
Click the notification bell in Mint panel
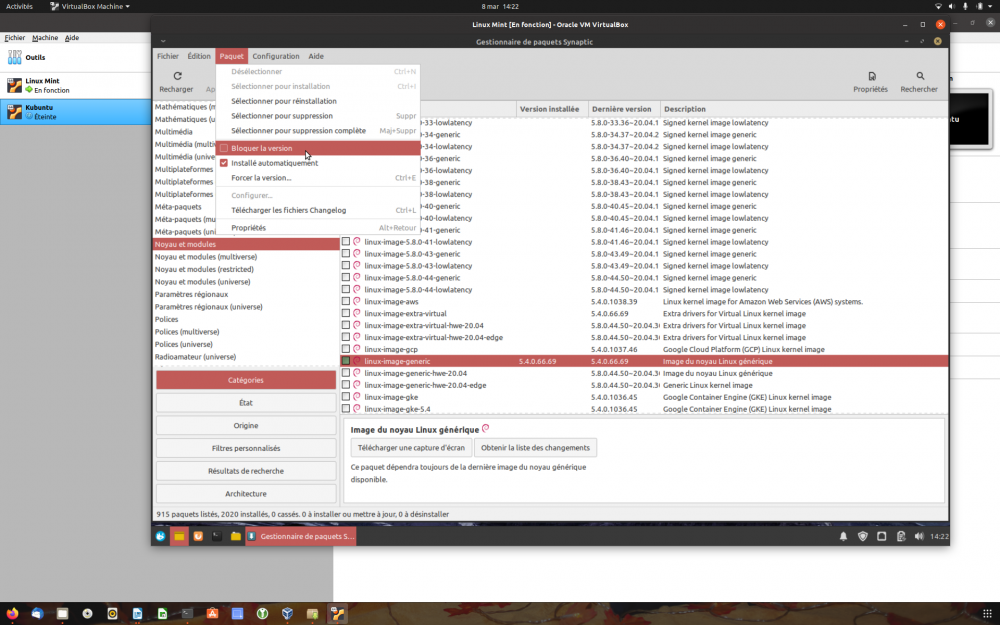[843, 537]
